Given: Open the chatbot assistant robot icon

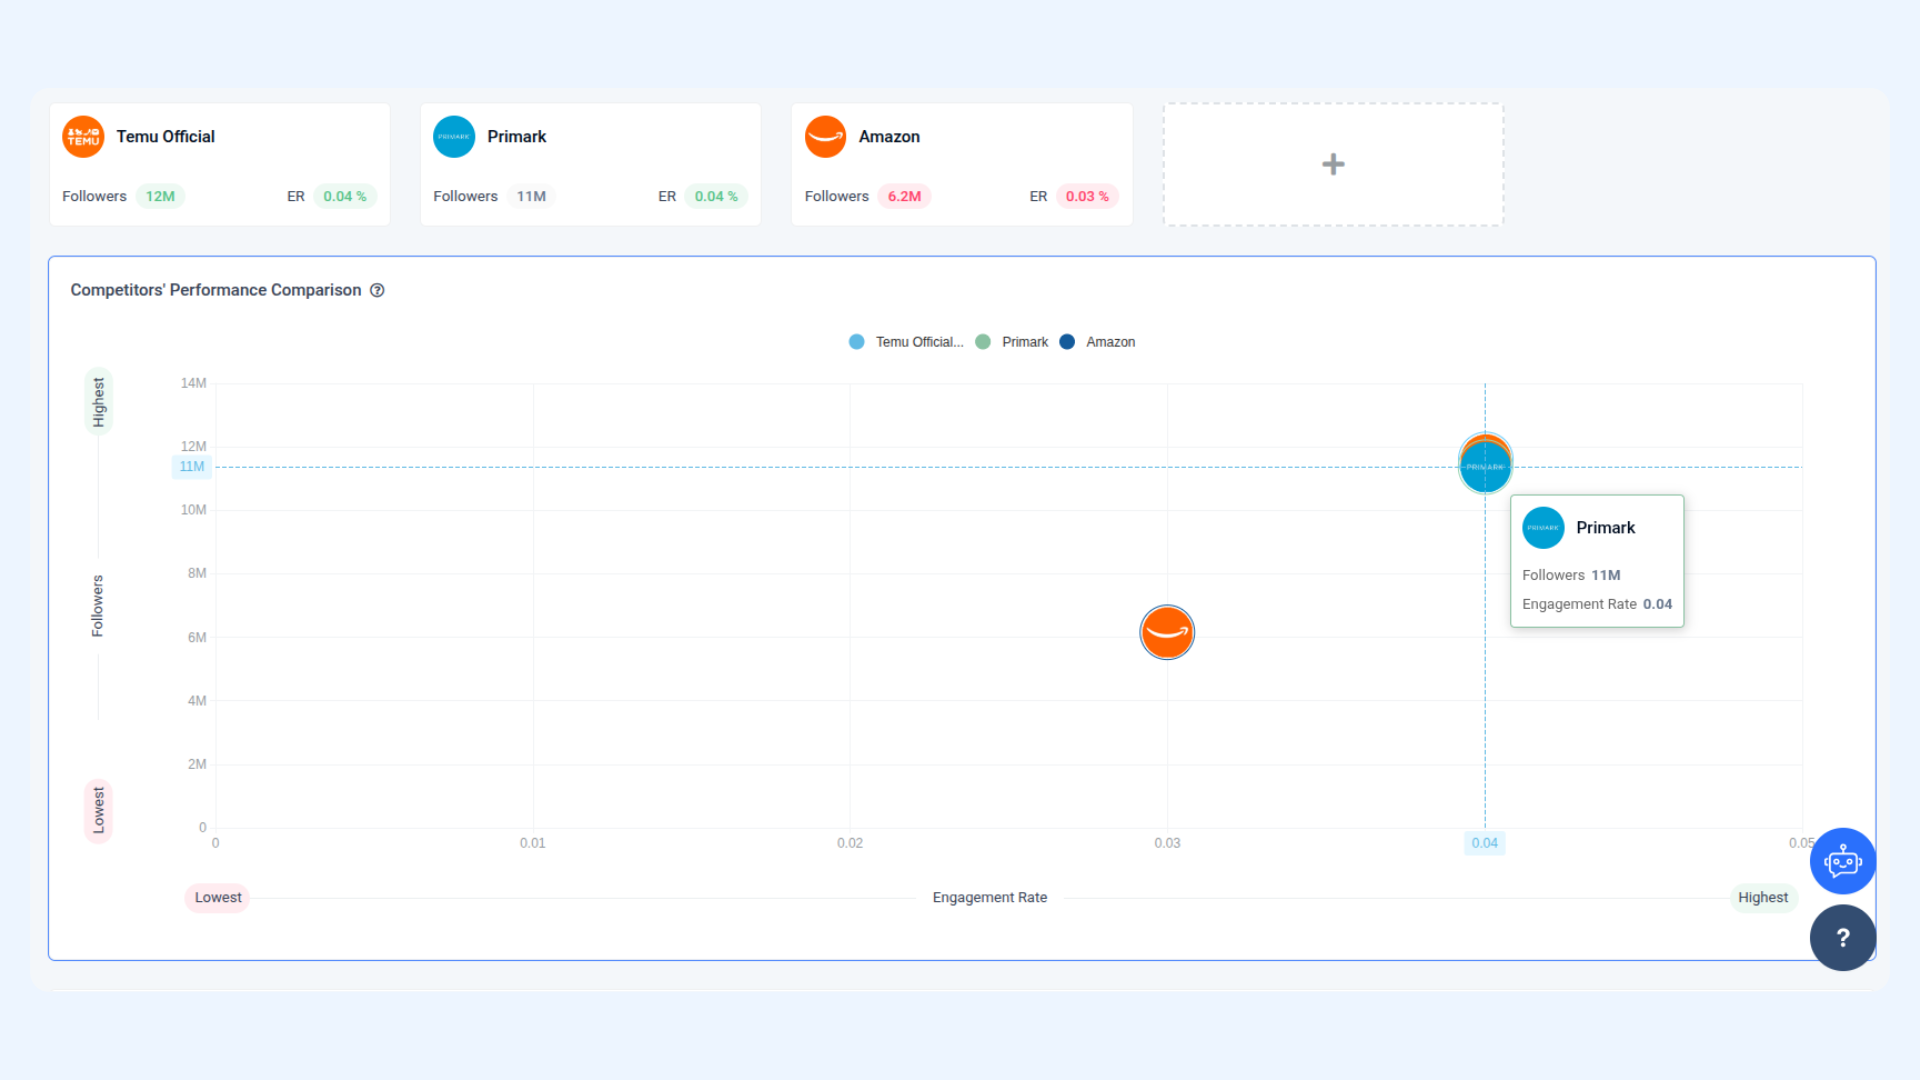Looking at the screenshot, I should [x=1843, y=861].
